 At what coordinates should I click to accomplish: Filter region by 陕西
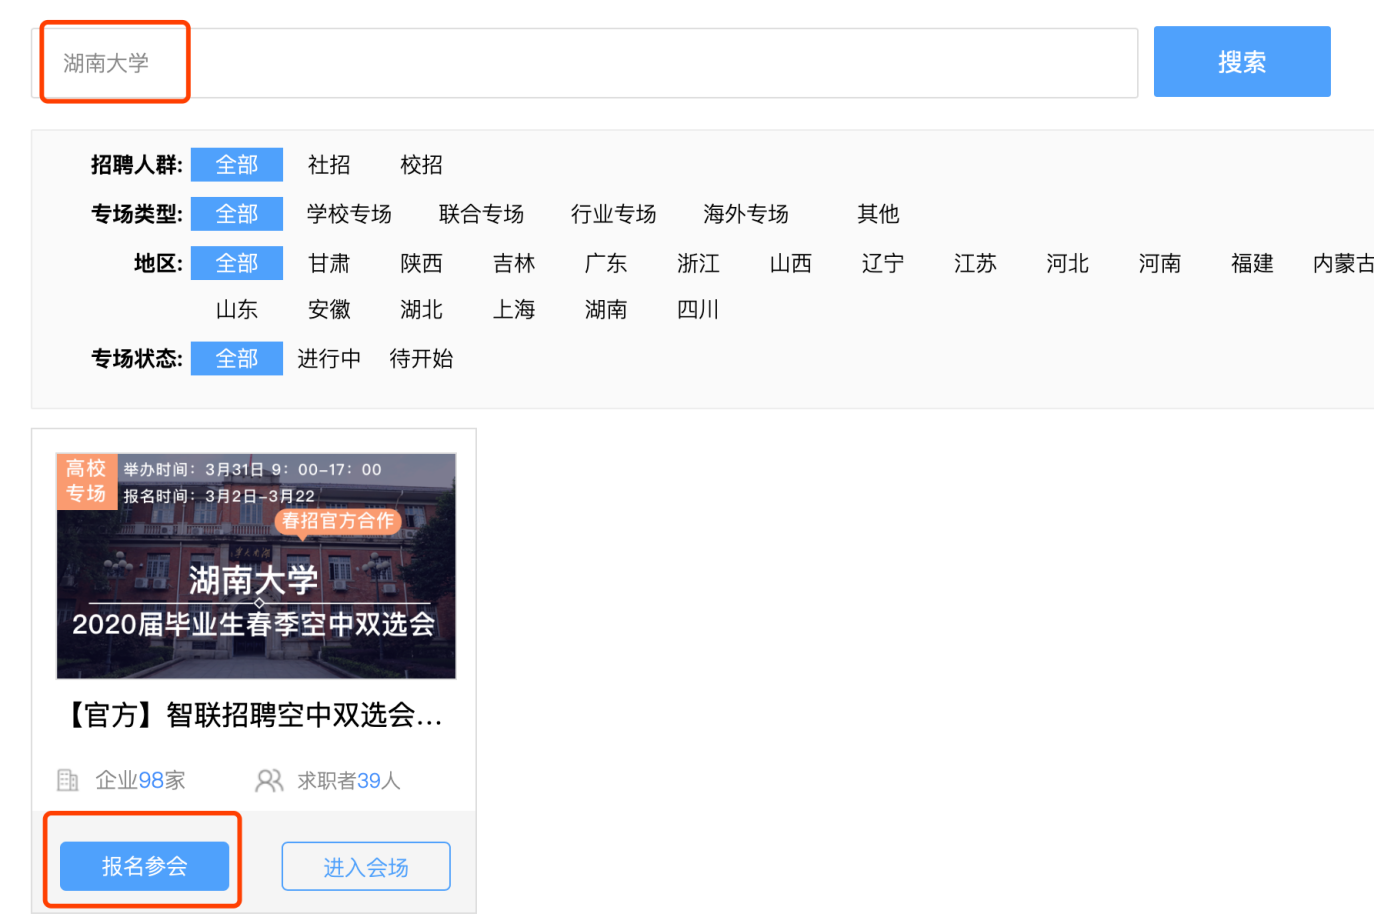[x=421, y=263]
